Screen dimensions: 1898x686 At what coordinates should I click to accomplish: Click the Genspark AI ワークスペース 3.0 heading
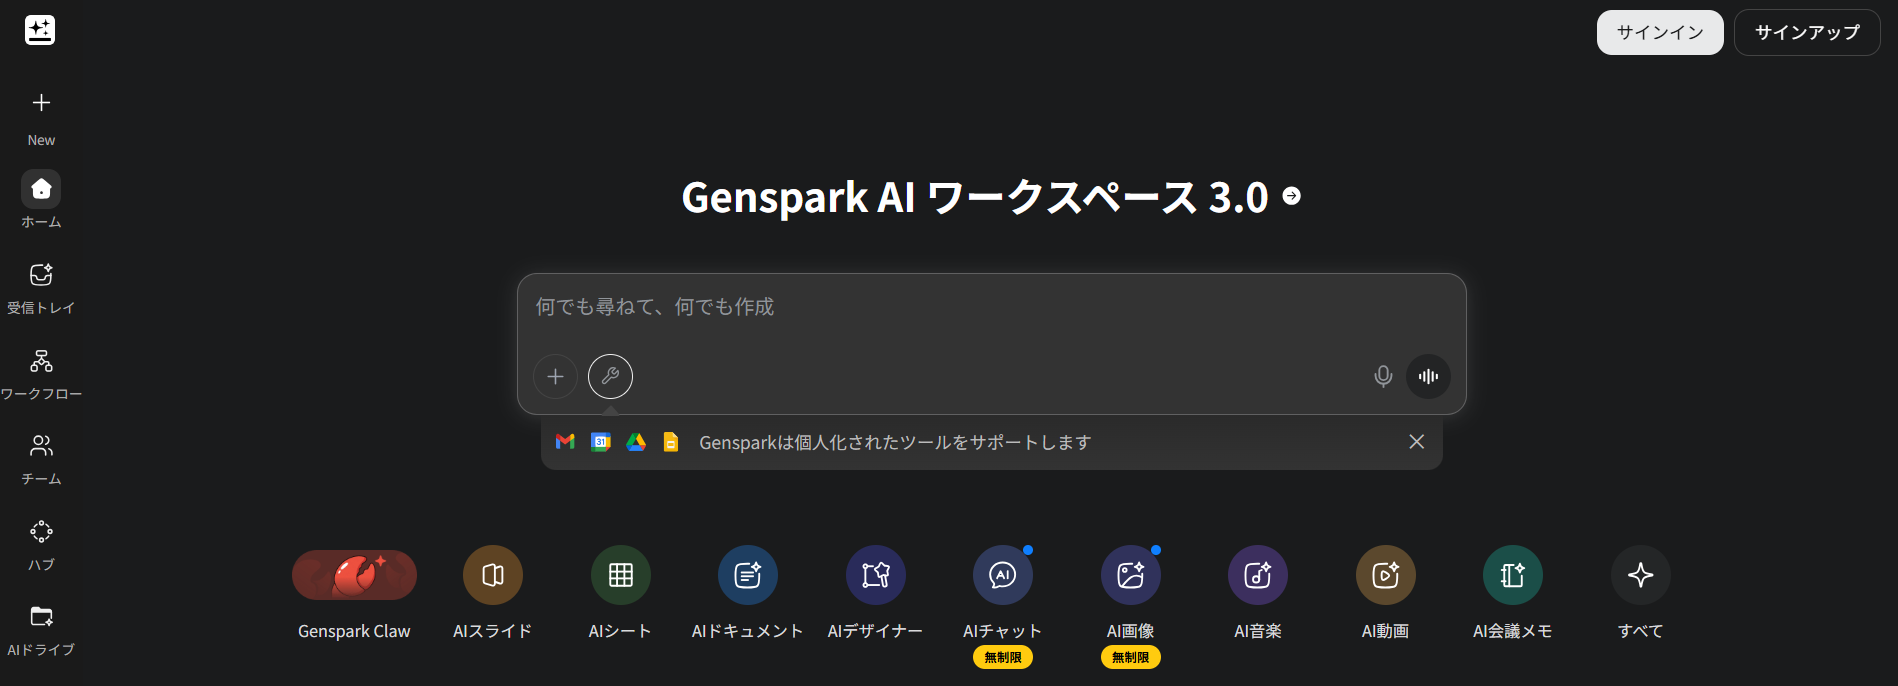tap(975, 197)
